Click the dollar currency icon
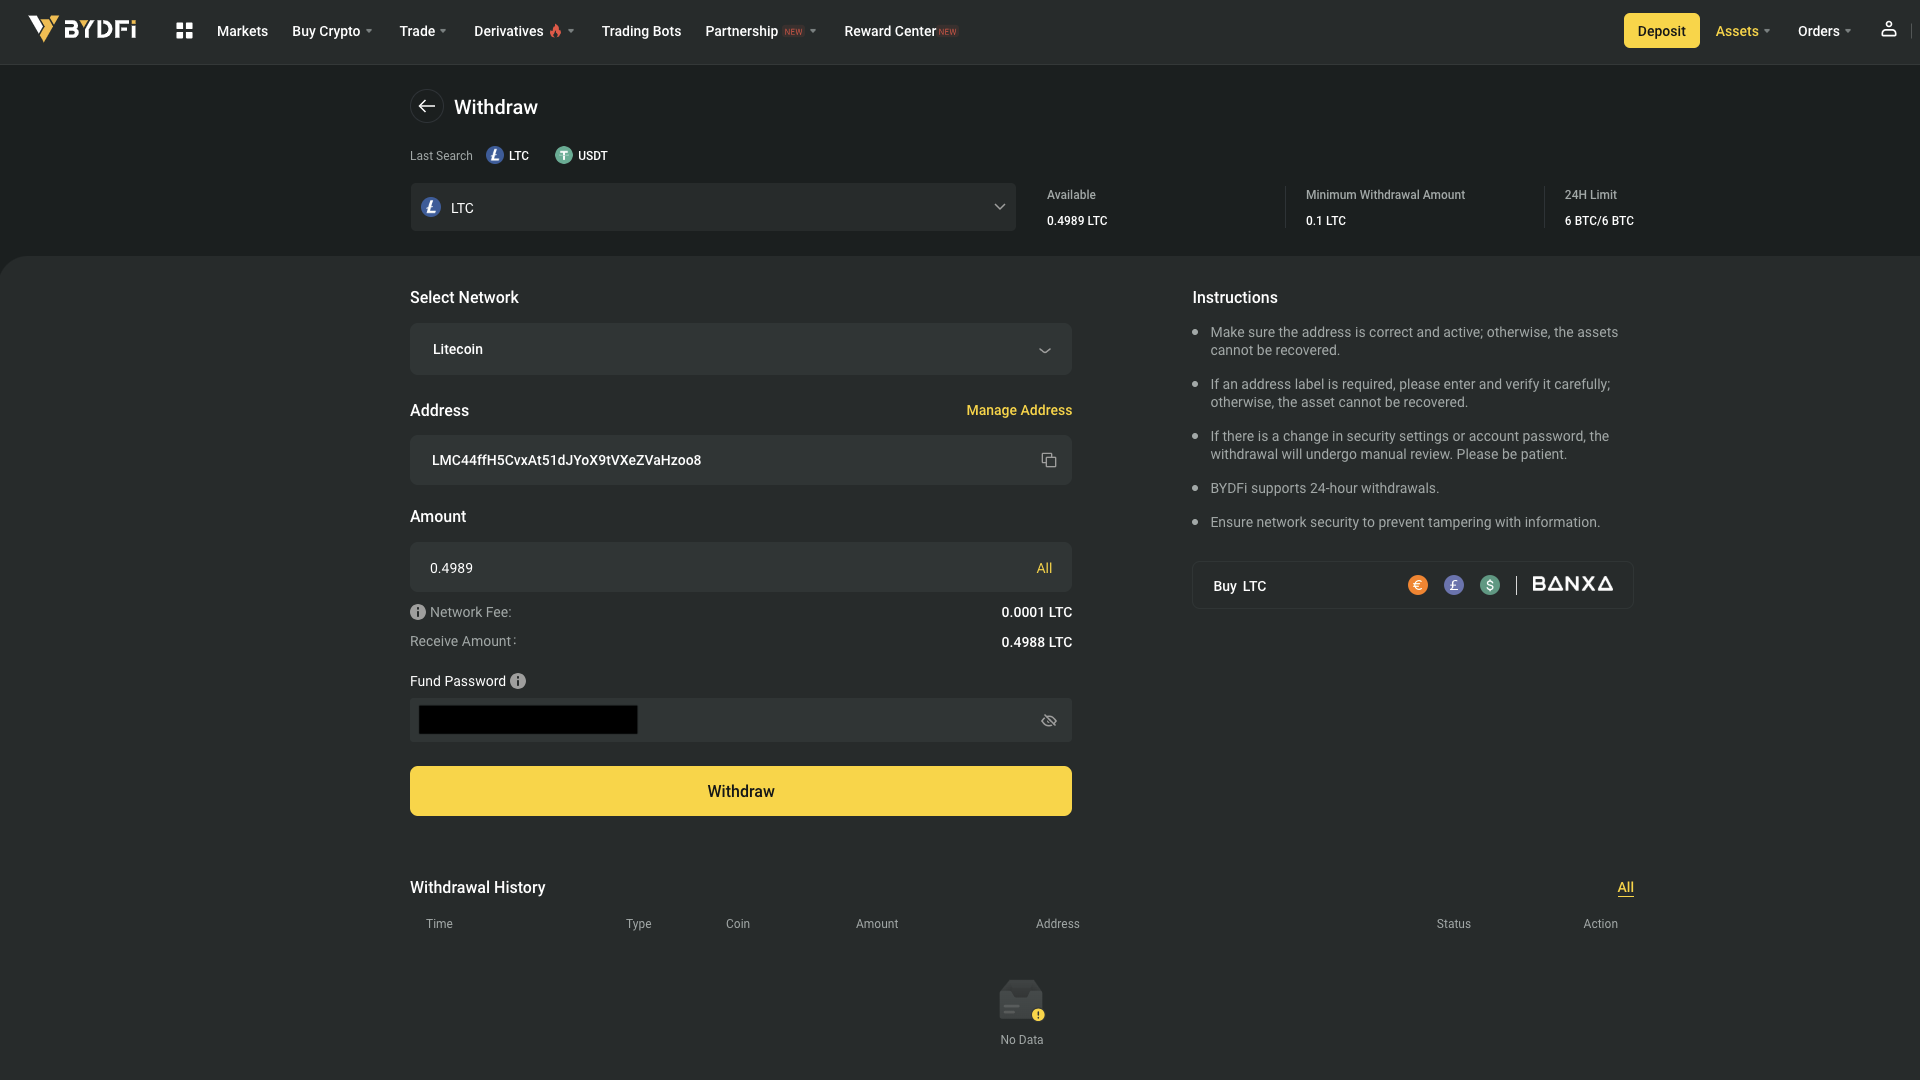 (1489, 585)
